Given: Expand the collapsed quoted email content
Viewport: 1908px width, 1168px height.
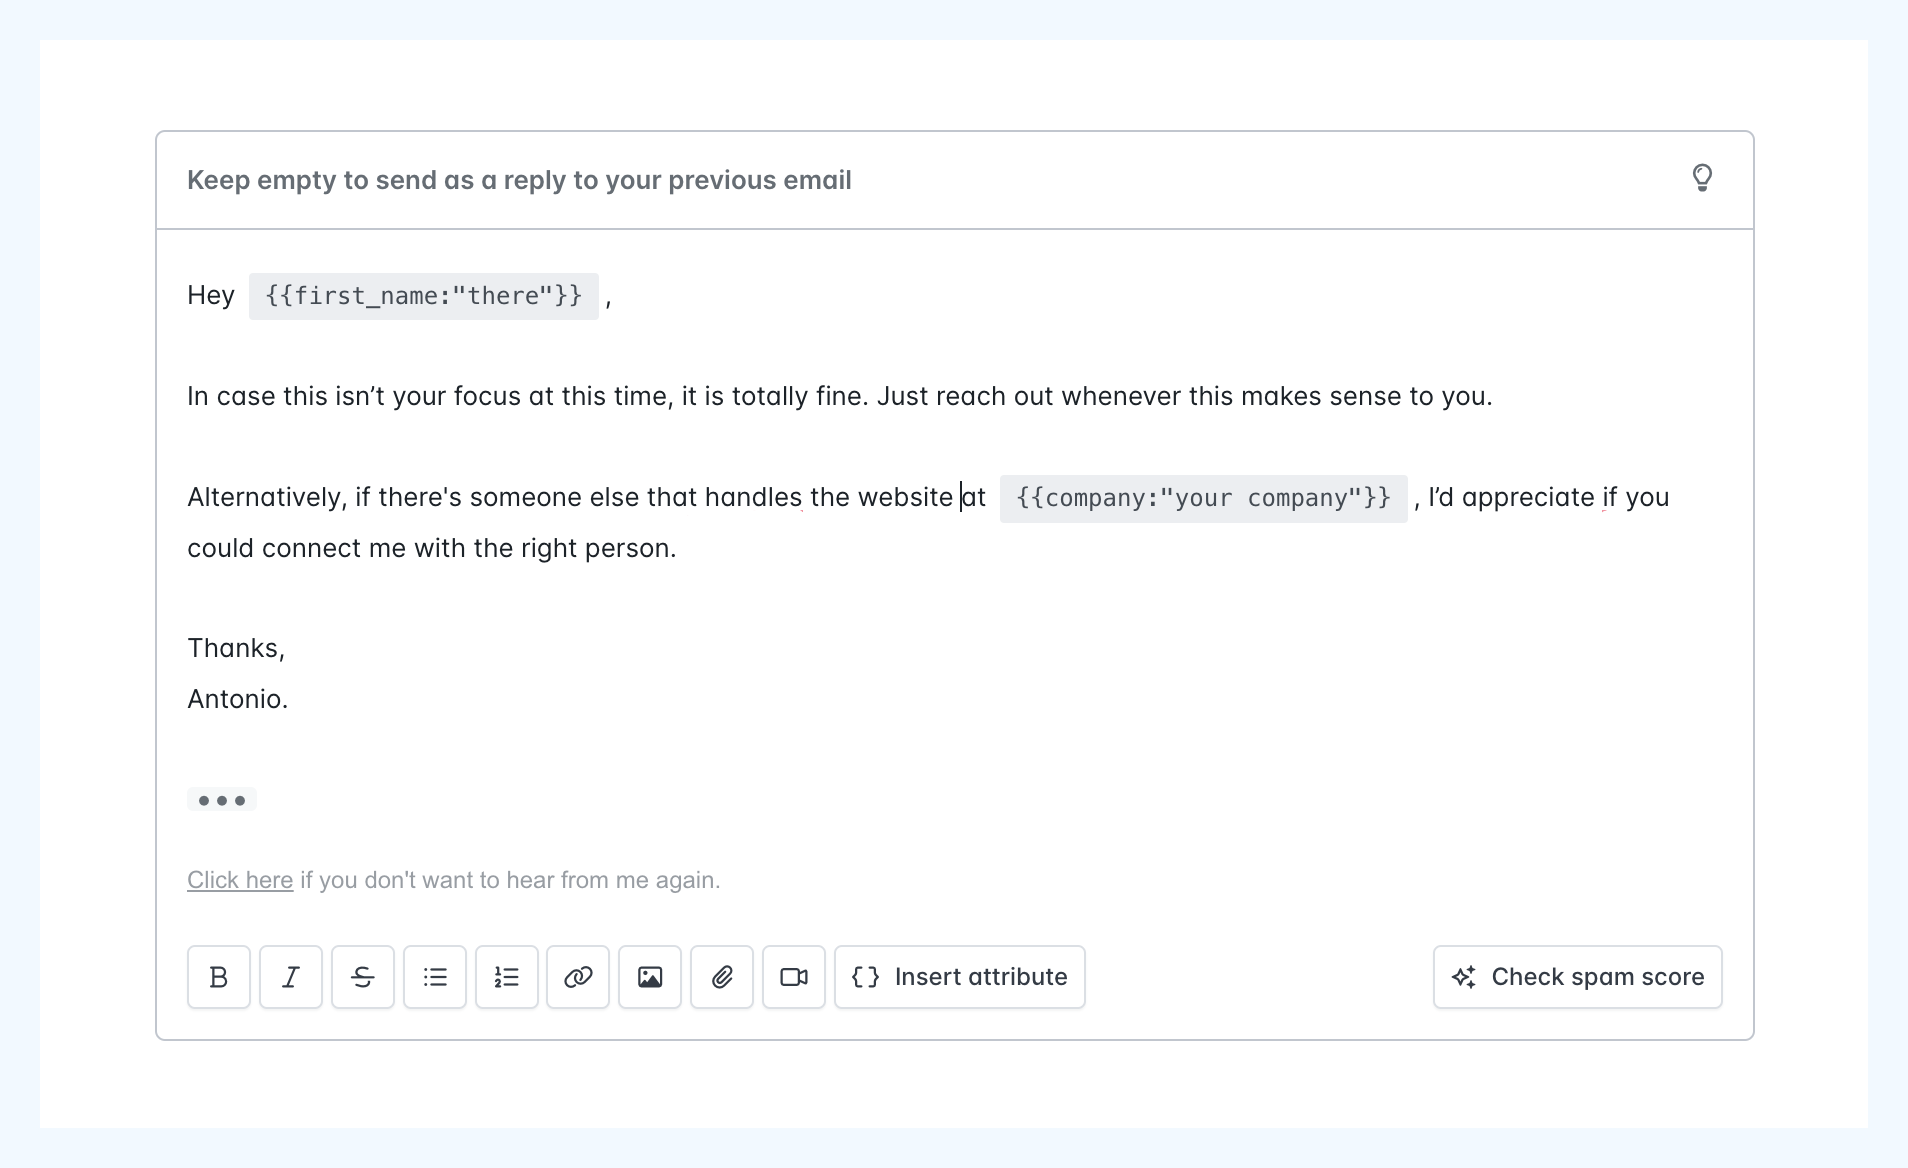Looking at the screenshot, I should coord(221,799).
